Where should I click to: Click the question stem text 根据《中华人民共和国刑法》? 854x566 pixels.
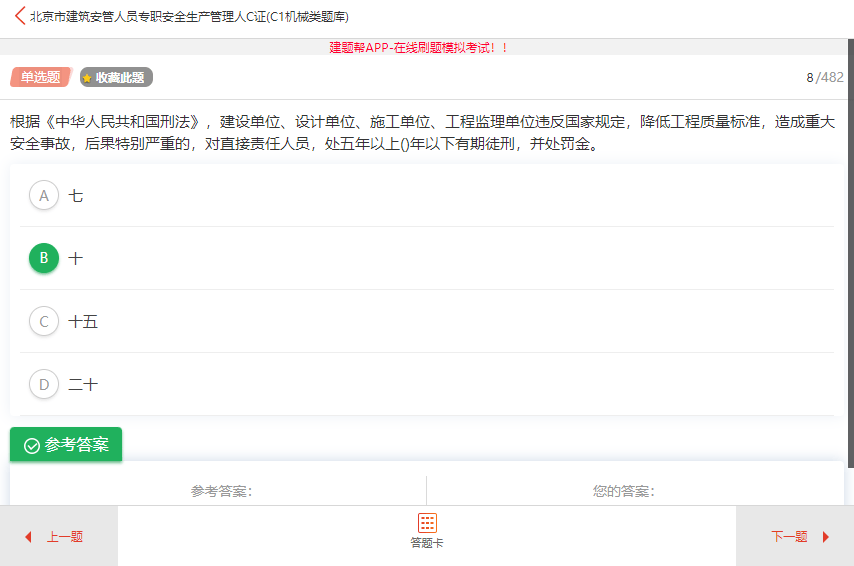423,132
